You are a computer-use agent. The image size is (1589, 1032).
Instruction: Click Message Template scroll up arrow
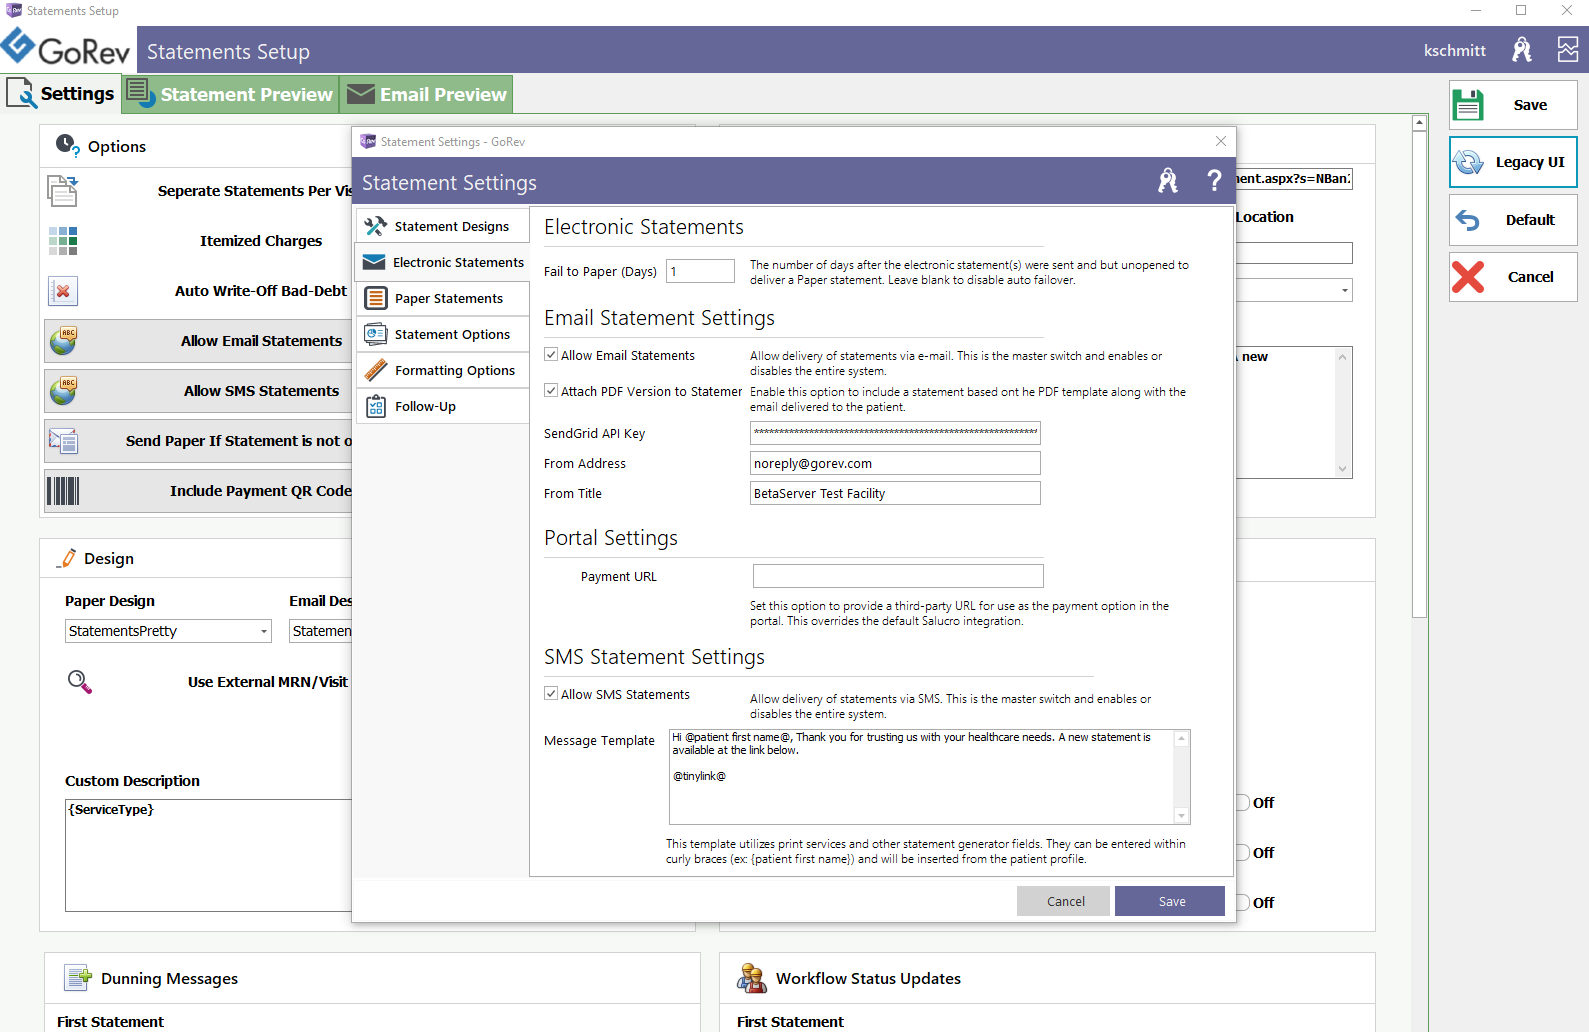coord(1181,739)
